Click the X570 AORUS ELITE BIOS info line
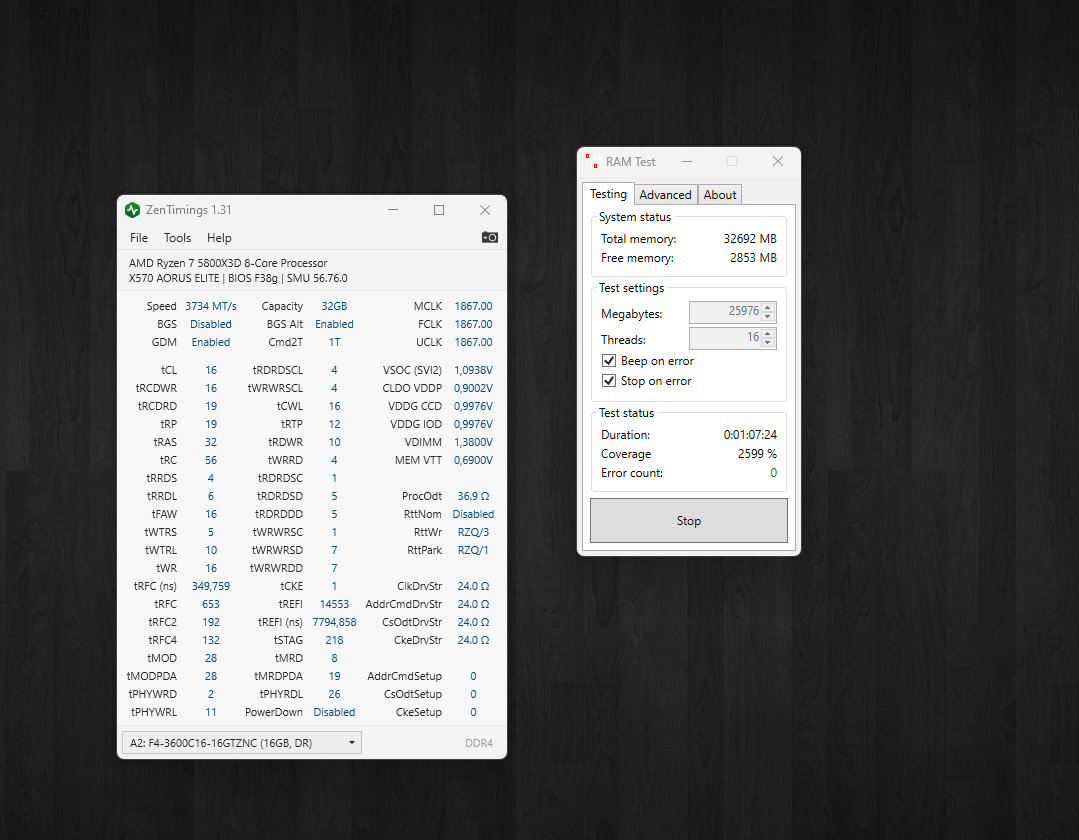1079x840 pixels. 238,278
